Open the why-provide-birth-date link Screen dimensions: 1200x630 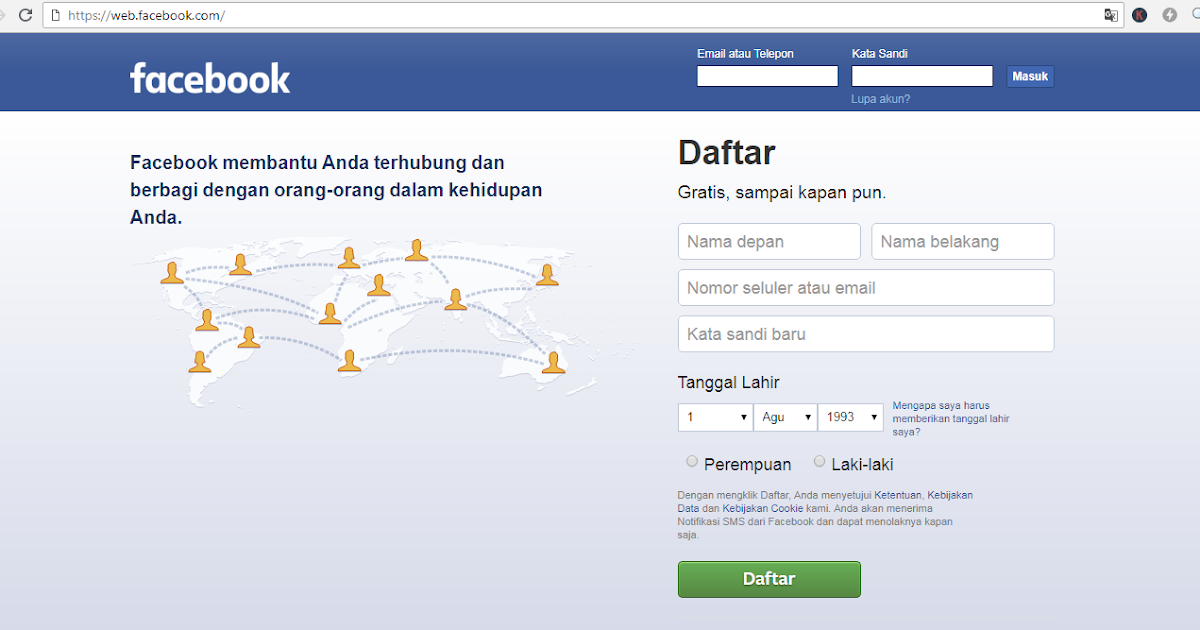pos(951,418)
